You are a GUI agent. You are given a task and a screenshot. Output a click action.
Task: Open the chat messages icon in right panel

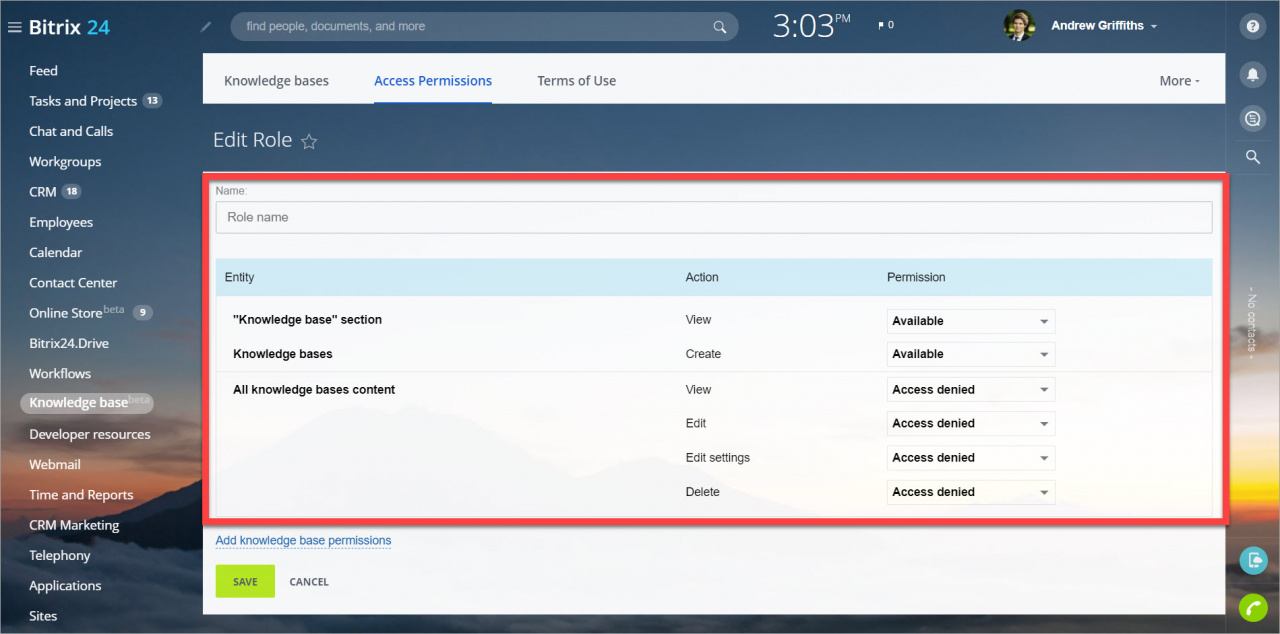(1252, 119)
